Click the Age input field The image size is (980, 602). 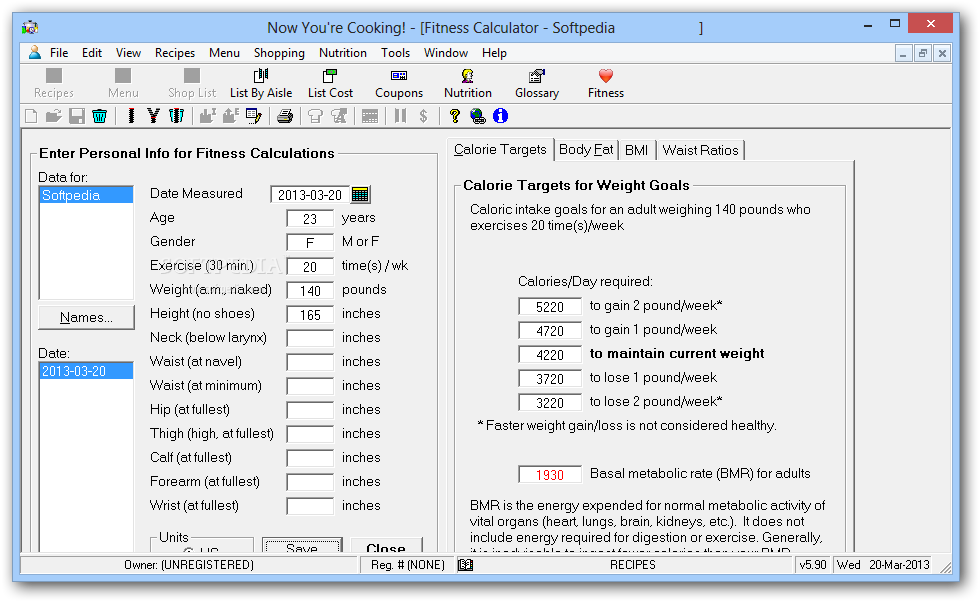pyautogui.click(x=310, y=219)
